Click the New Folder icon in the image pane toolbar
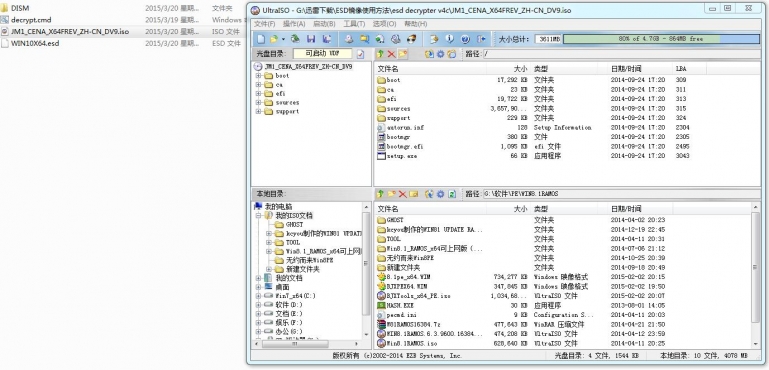The height and width of the screenshot is (370, 769). tap(403, 54)
